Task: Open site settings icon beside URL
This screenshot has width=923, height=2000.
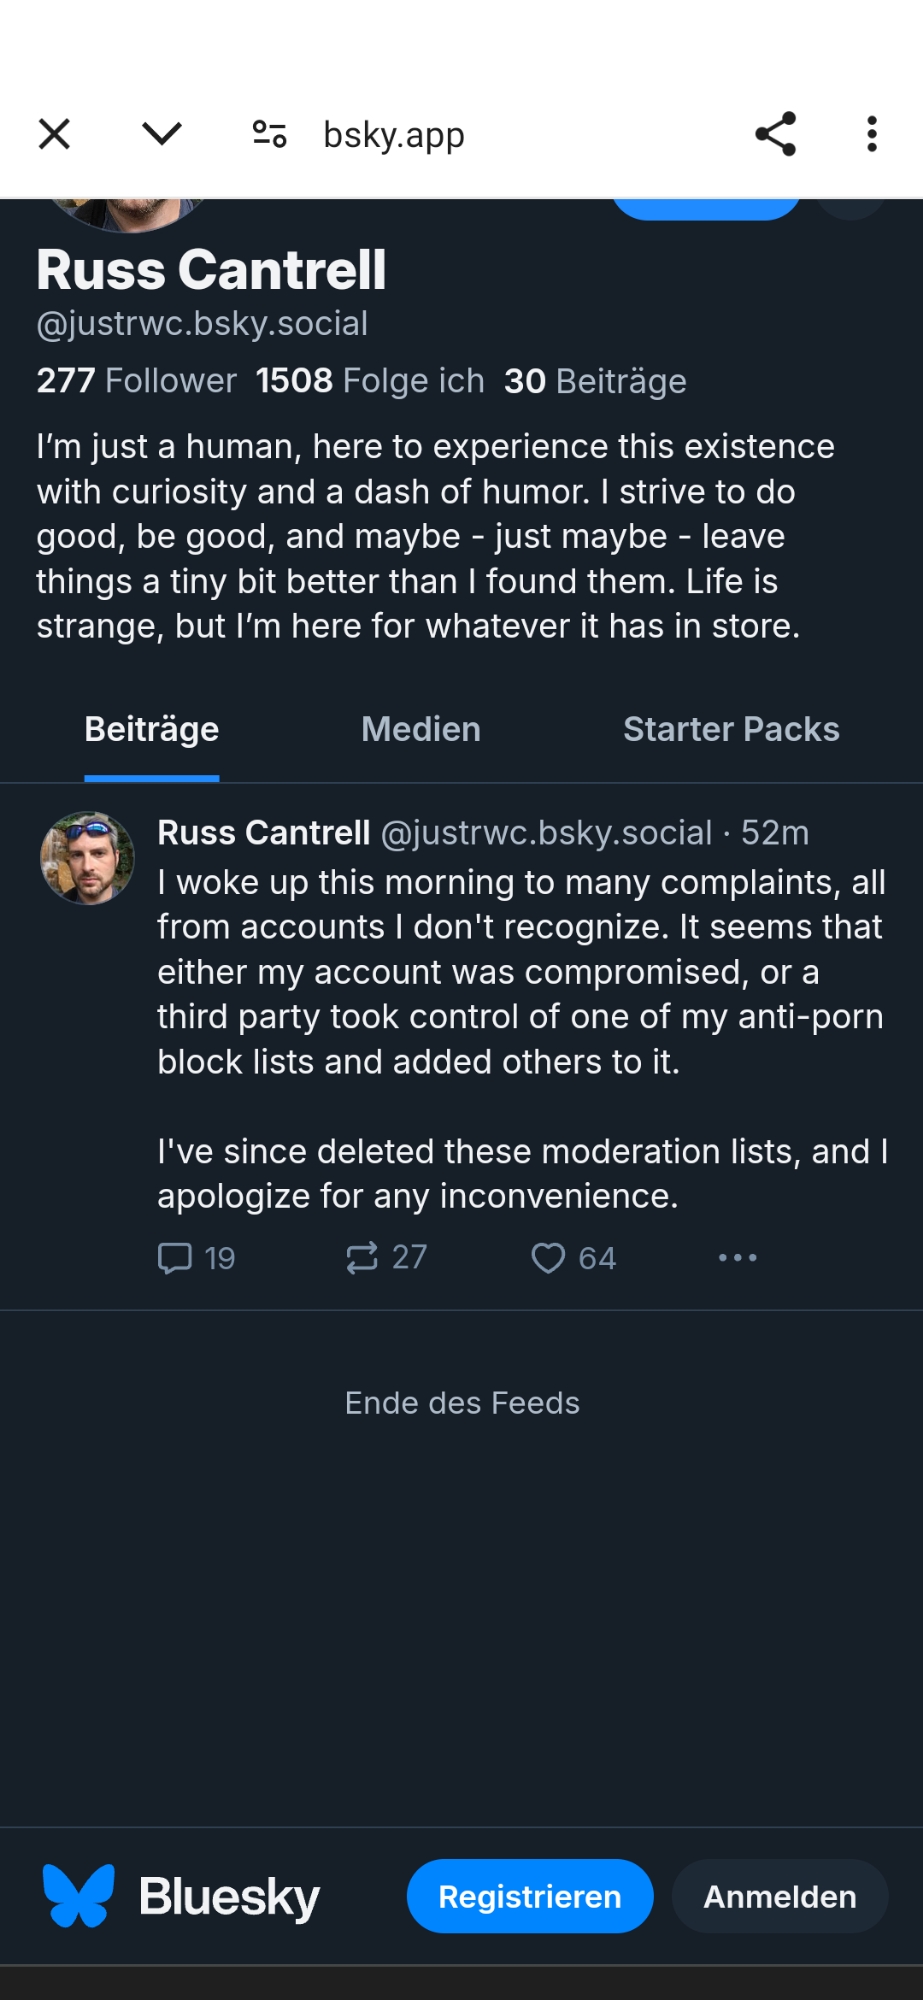Action: (269, 134)
